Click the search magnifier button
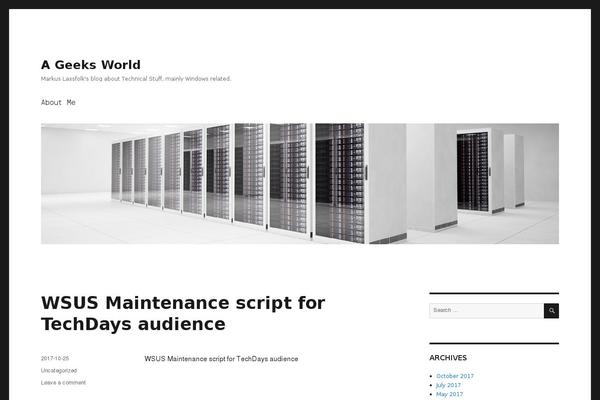Viewport: 600px width, 400px height. pos(551,310)
